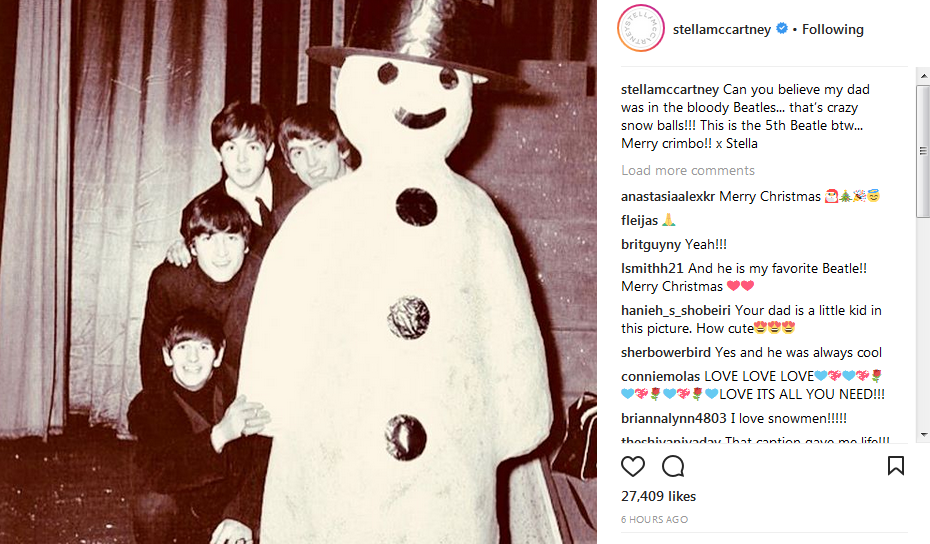The image size is (930, 544).
Task: Click scrollbar down arrow in comments
Action: pos(923,435)
